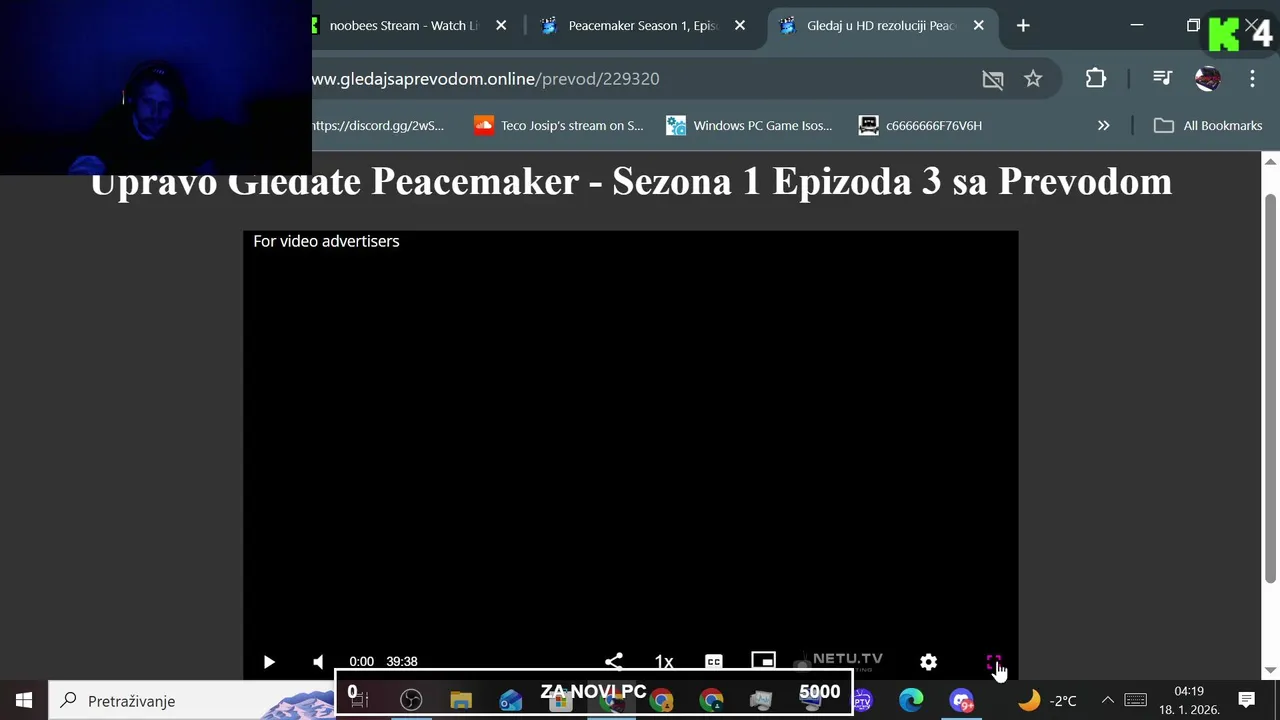Open the touch keyboard tray icon
This screenshot has width=1280, height=720.
1135,700
